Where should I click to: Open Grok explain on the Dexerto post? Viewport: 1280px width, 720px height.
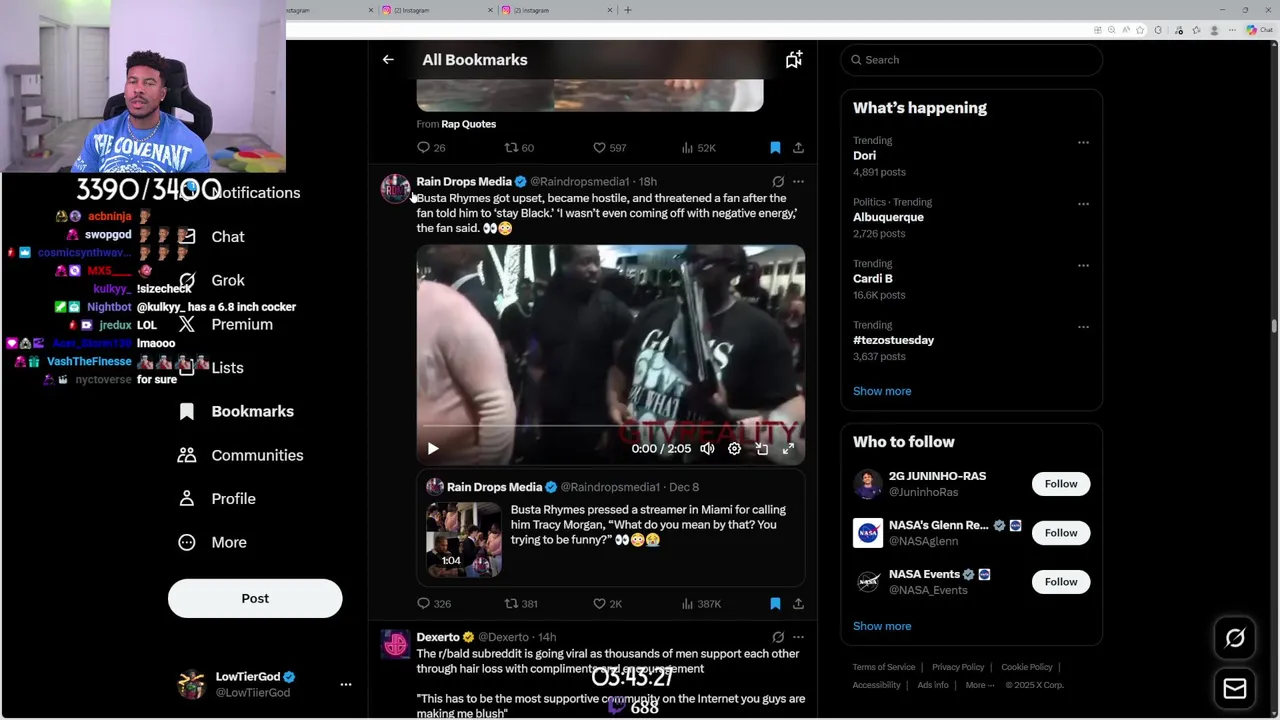tap(778, 637)
